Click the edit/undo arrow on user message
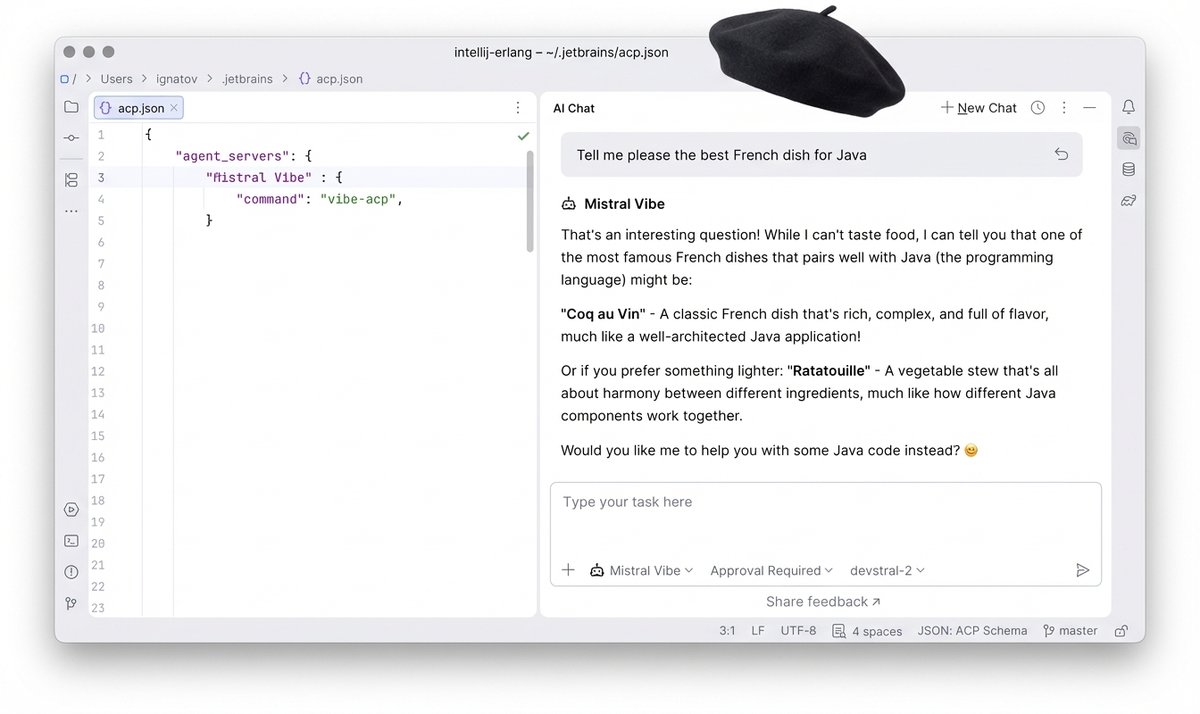This screenshot has height=714, width=1200. [1062, 154]
